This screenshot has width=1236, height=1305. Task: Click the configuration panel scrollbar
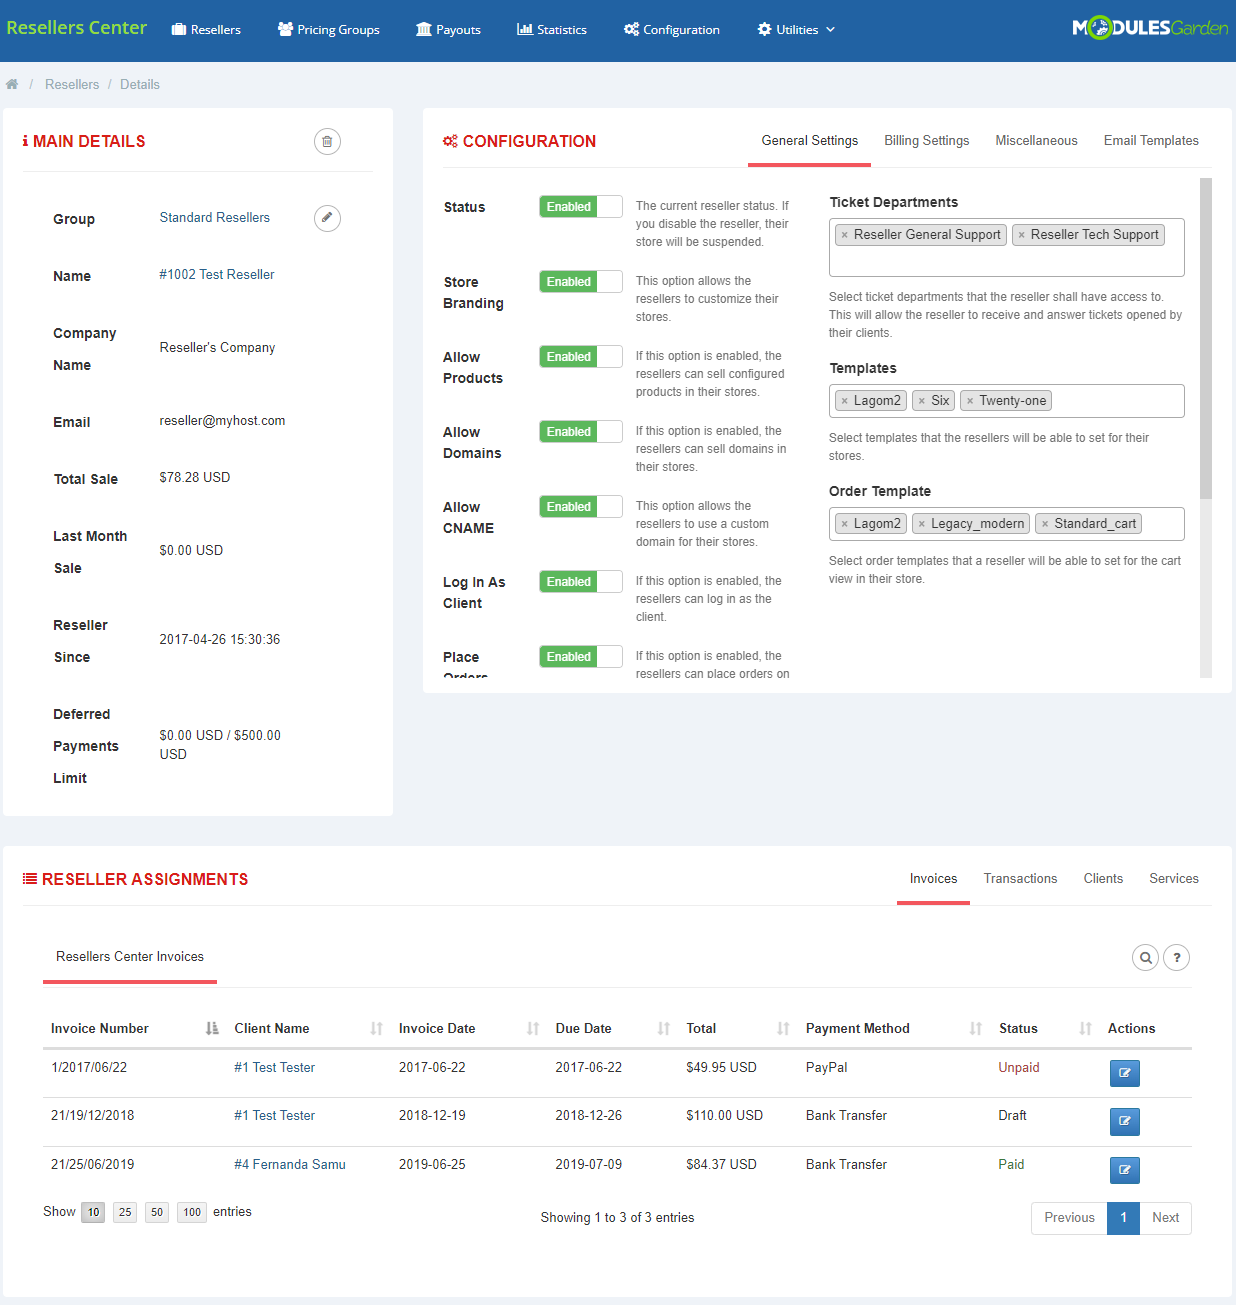pos(1206,338)
